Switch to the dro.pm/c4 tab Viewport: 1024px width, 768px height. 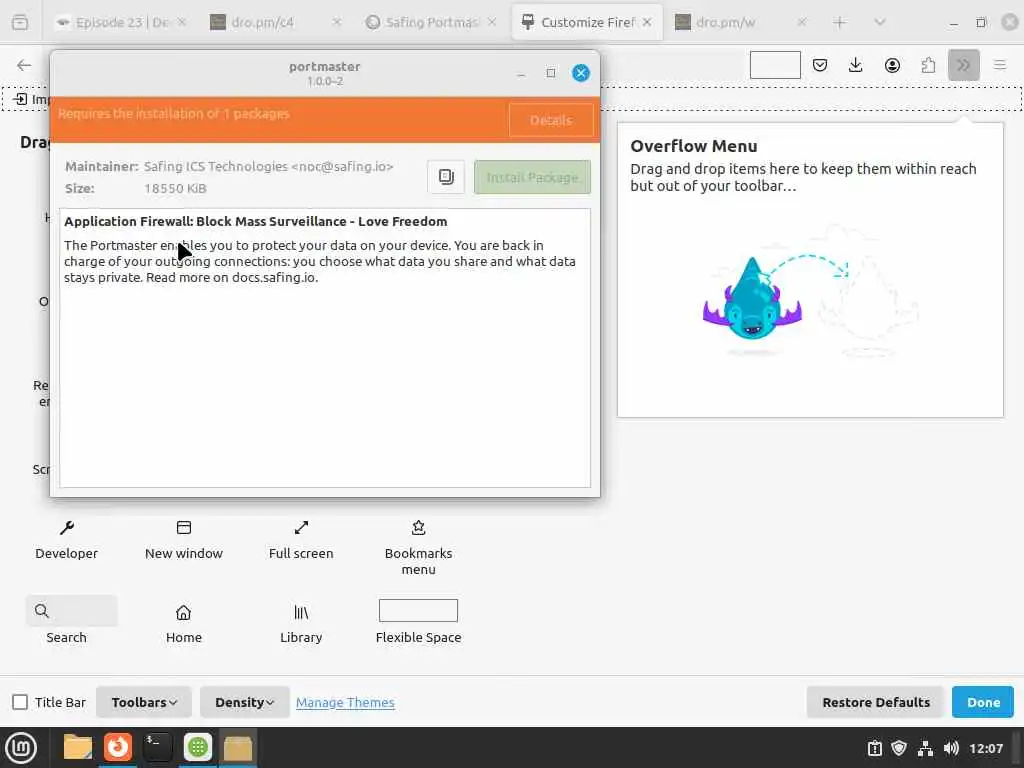(261, 22)
